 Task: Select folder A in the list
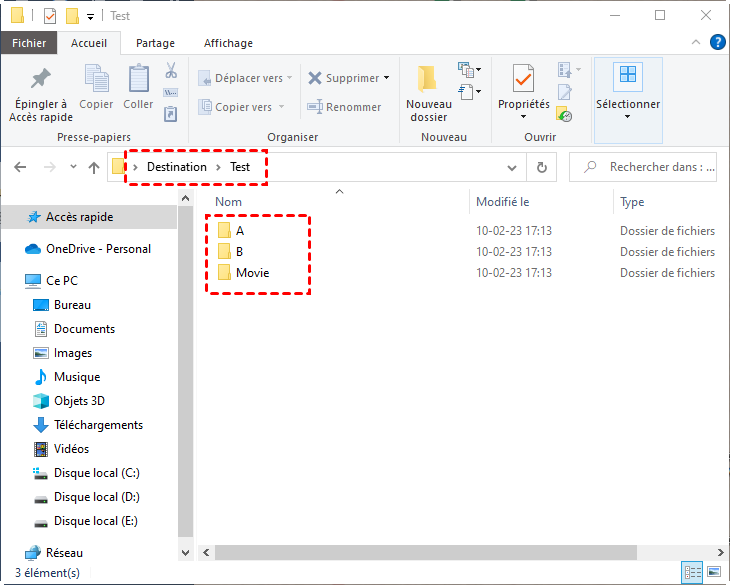click(x=240, y=231)
